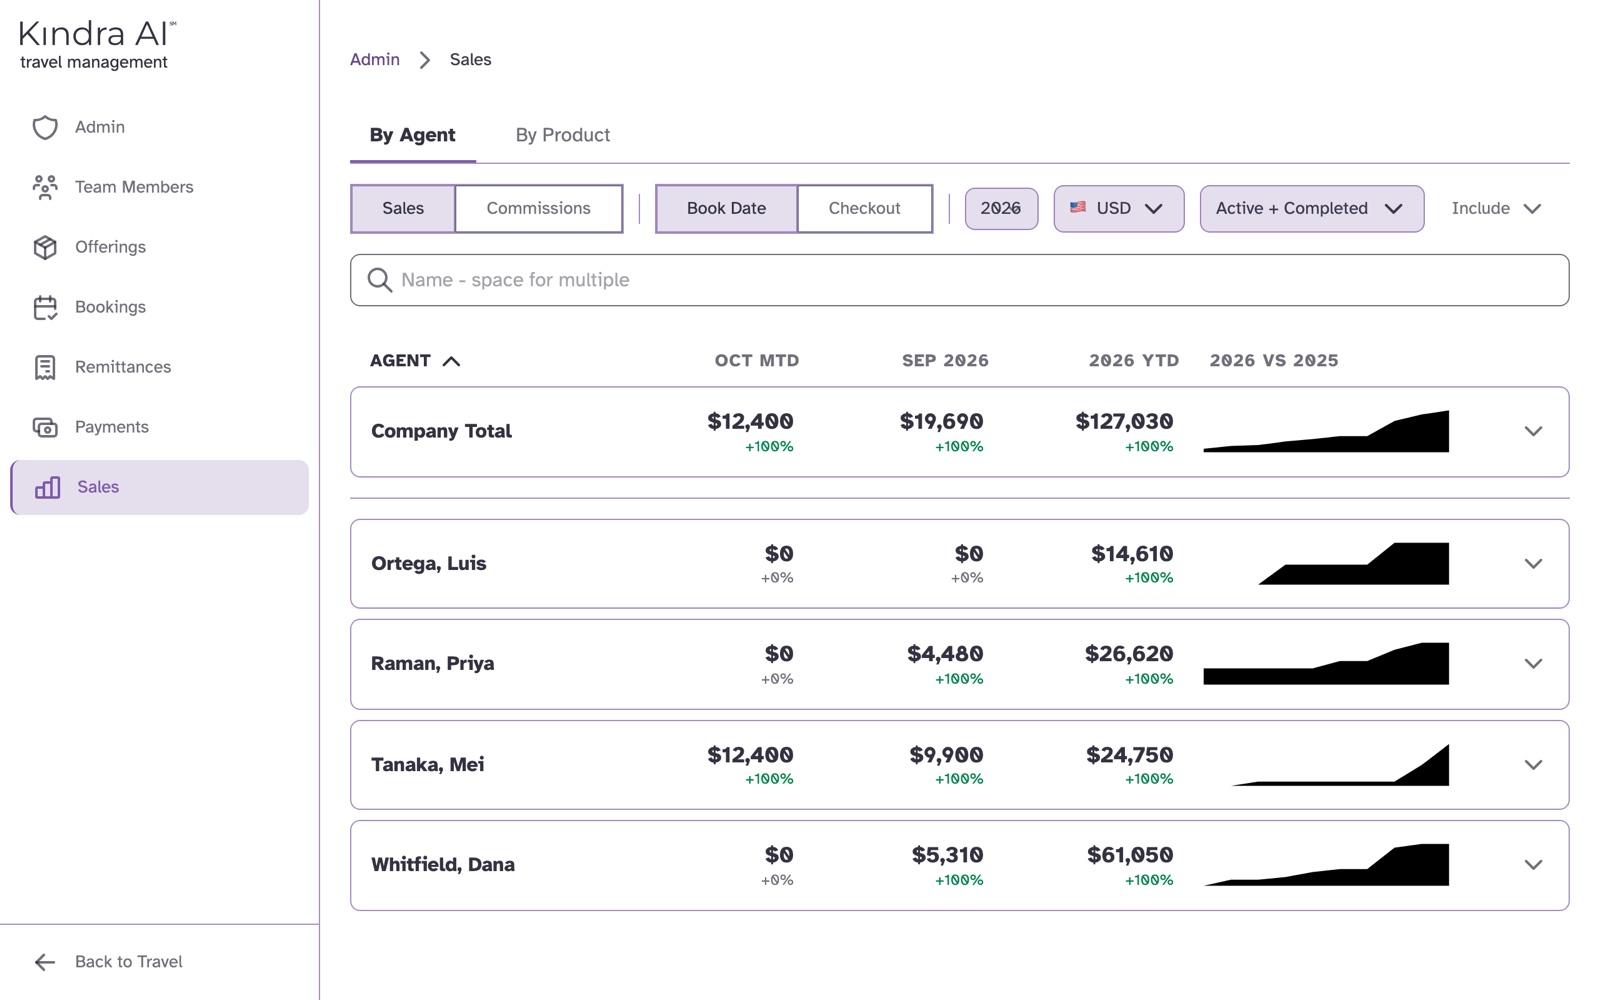
Task: Open the Include filter dropdown
Action: click(x=1496, y=208)
